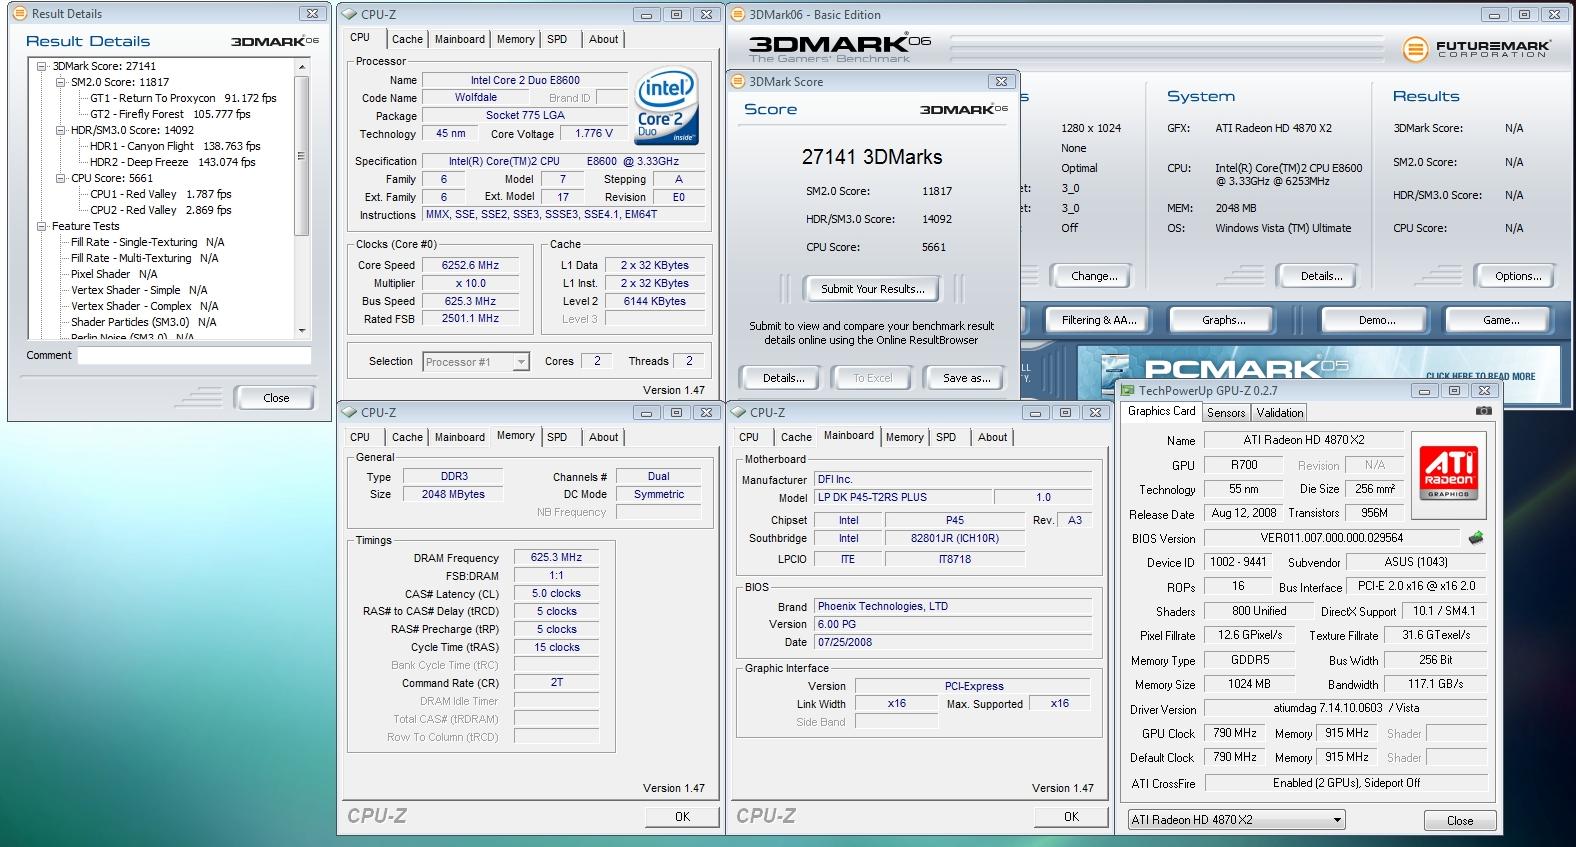Collapse the CPU Score tree node

coord(60,178)
